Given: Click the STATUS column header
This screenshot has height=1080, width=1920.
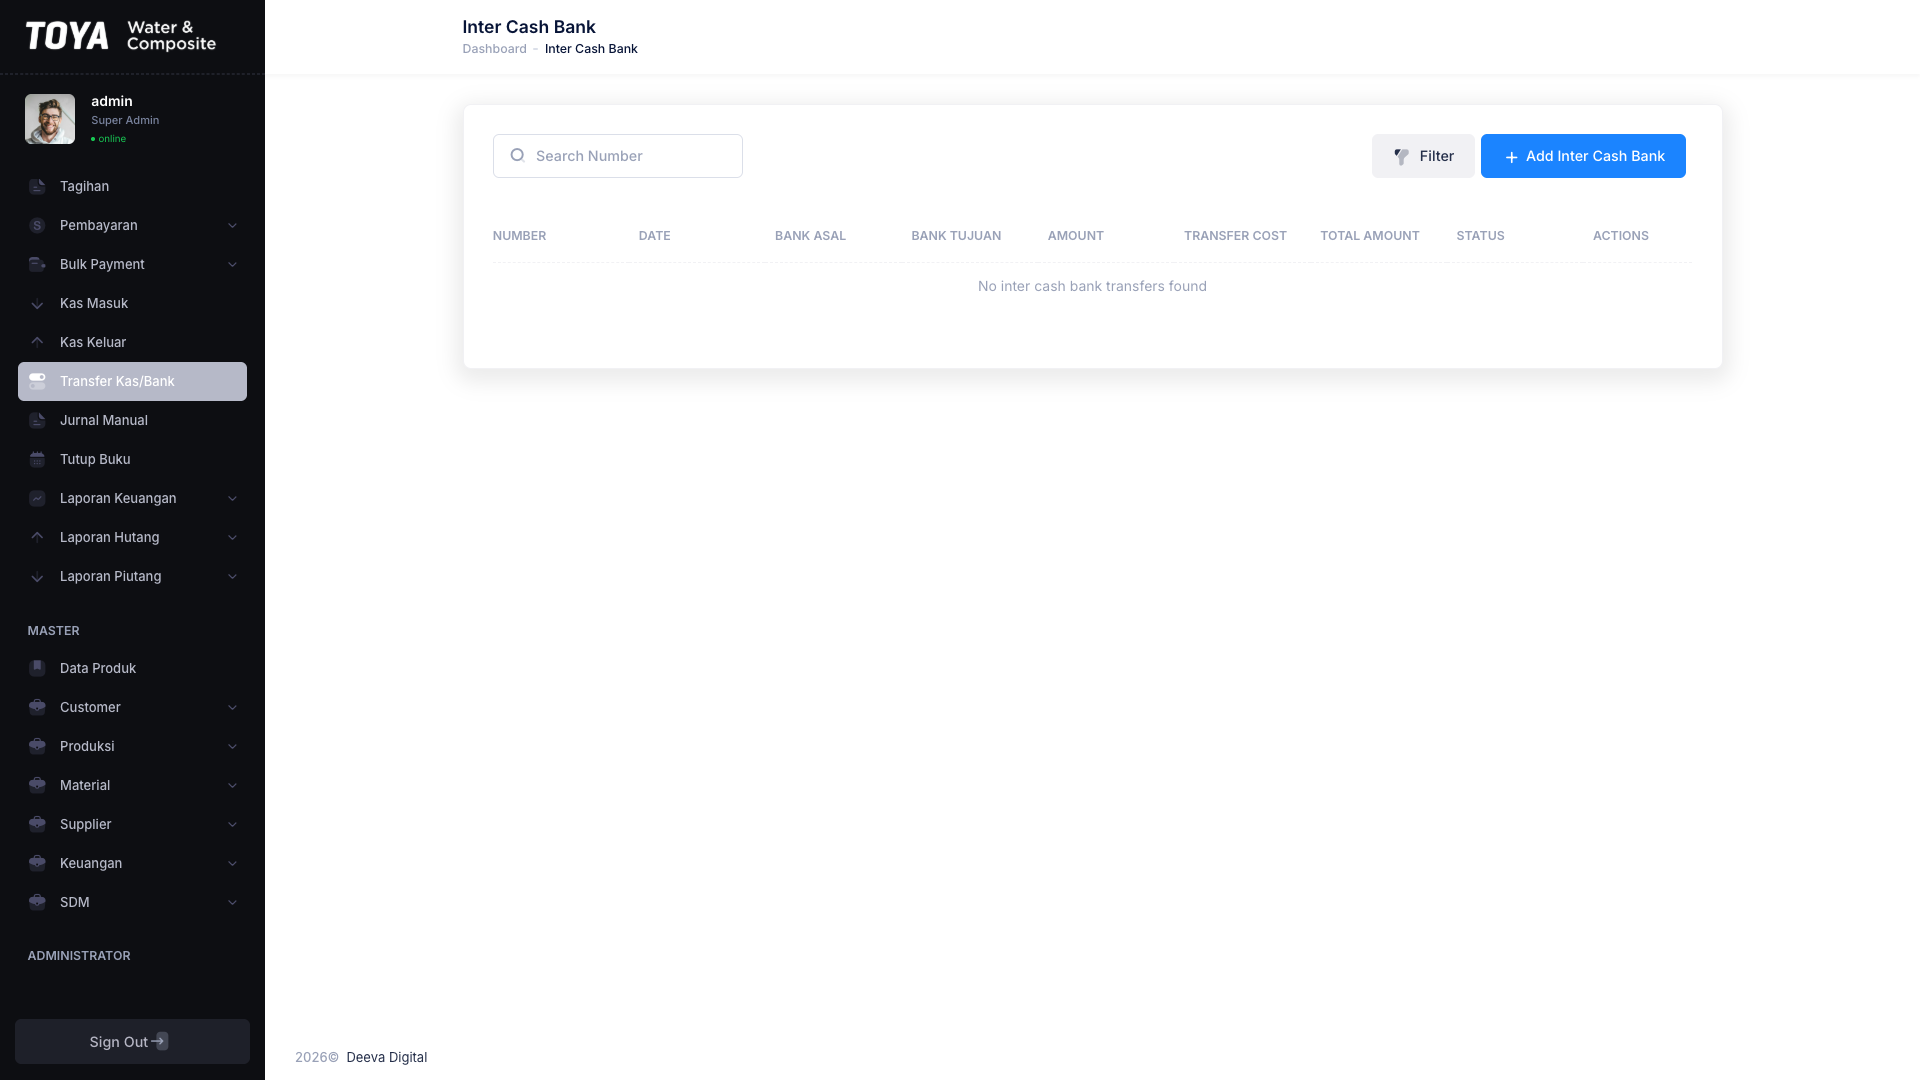Looking at the screenshot, I should [1480, 236].
